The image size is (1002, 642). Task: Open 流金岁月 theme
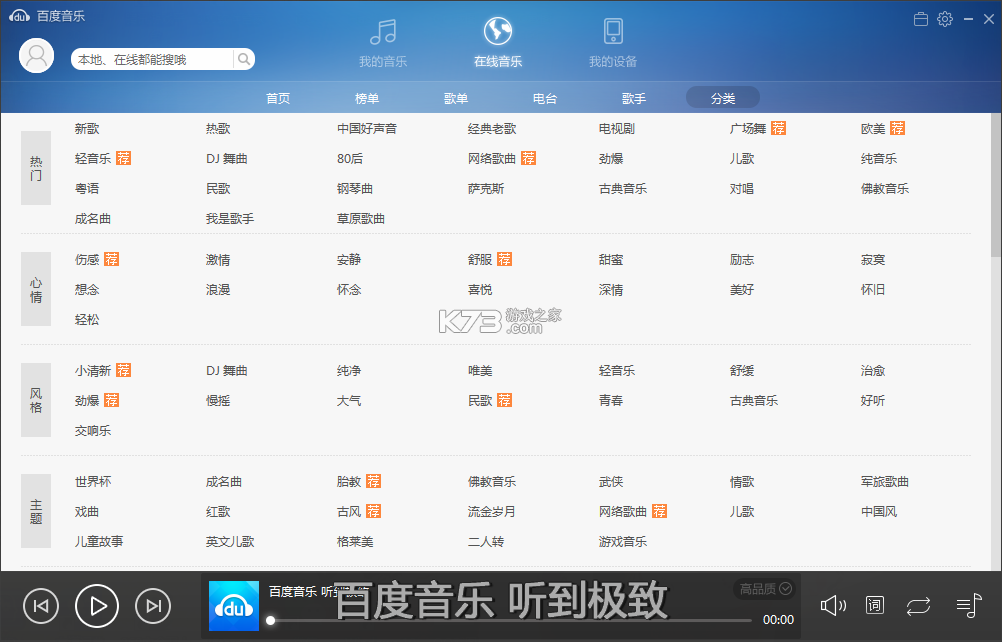point(492,512)
